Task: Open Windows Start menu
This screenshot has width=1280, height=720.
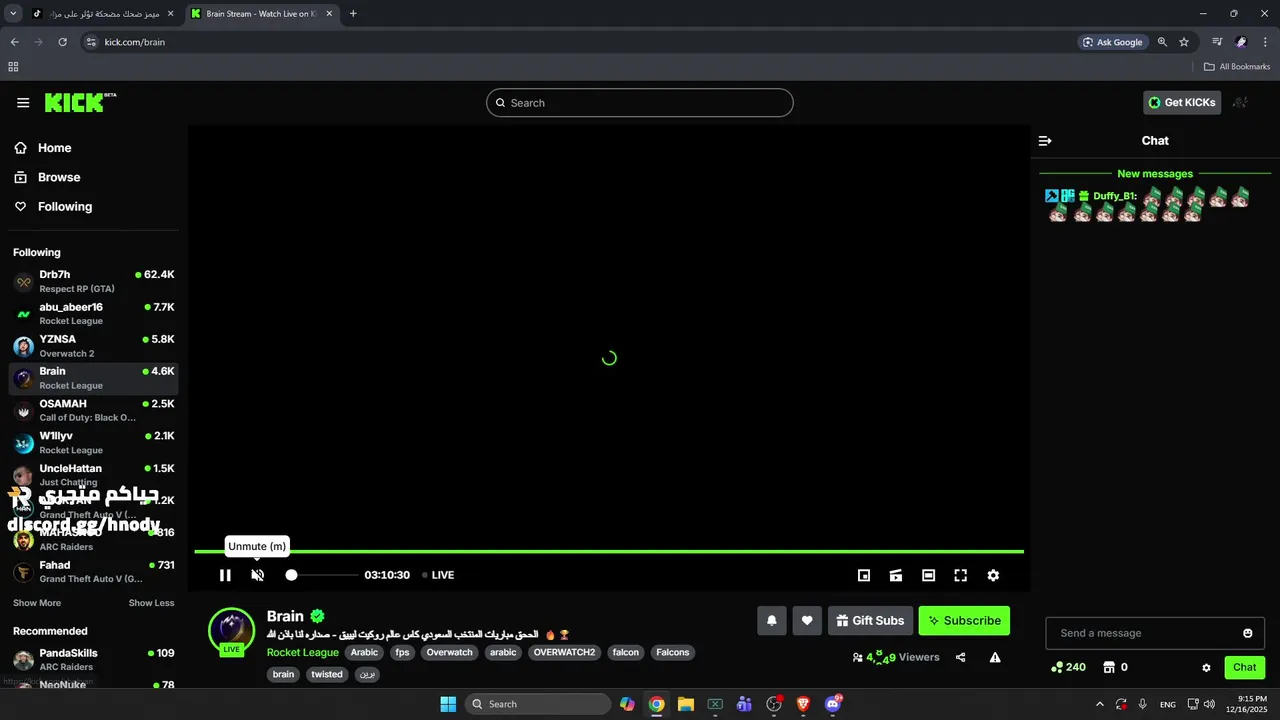Action: pos(448,704)
